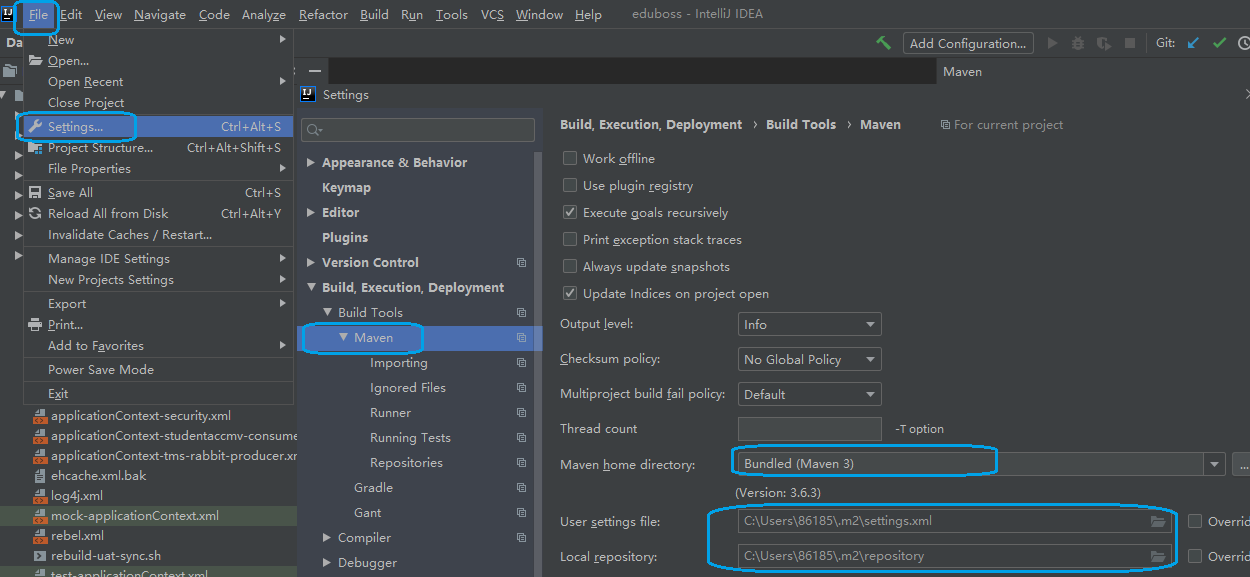The height and width of the screenshot is (577, 1250).
Task: Click the Run play icon in toolbar
Action: point(1052,43)
